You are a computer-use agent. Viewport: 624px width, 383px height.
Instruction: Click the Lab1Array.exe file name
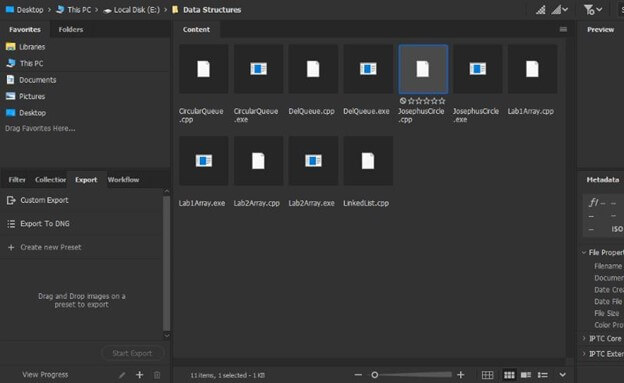click(x=202, y=203)
